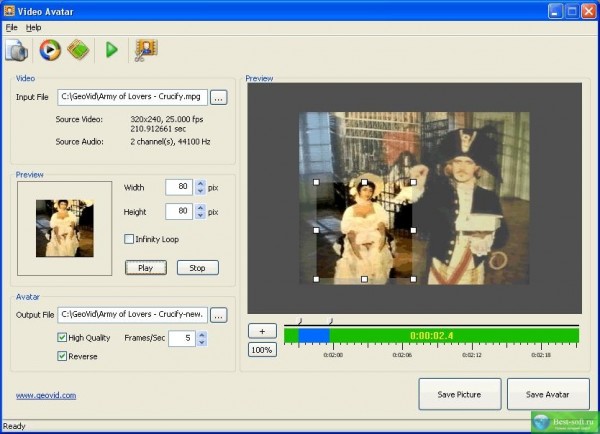Open the Help menu
The height and width of the screenshot is (434, 600).
click(34, 27)
